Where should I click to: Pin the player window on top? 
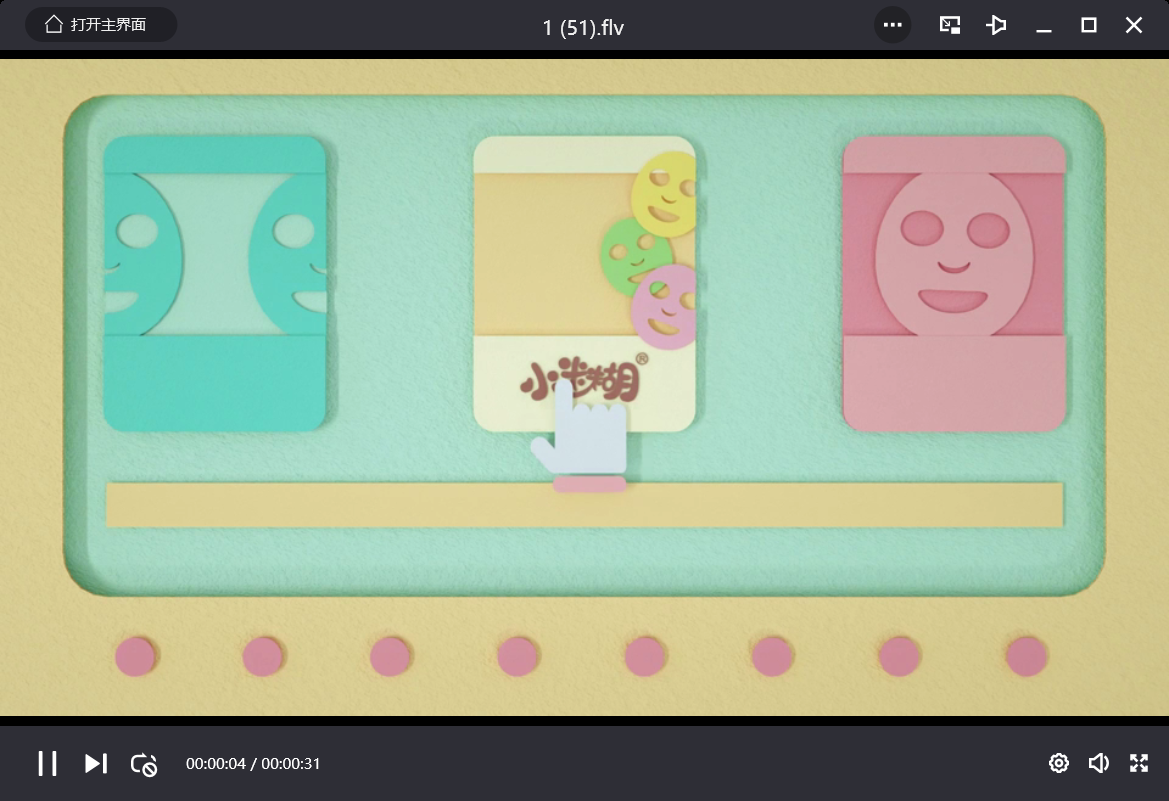pyautogui.click(x=996, y=25)
